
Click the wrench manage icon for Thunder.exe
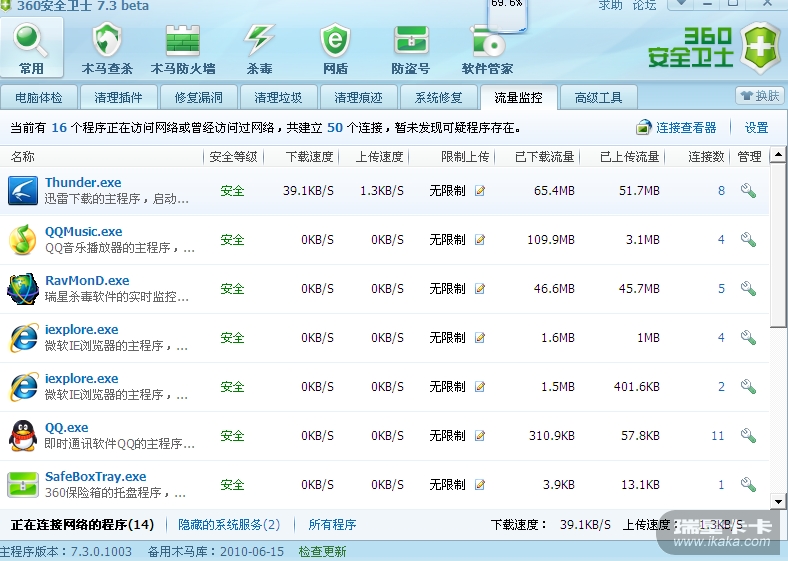point(748,191)
